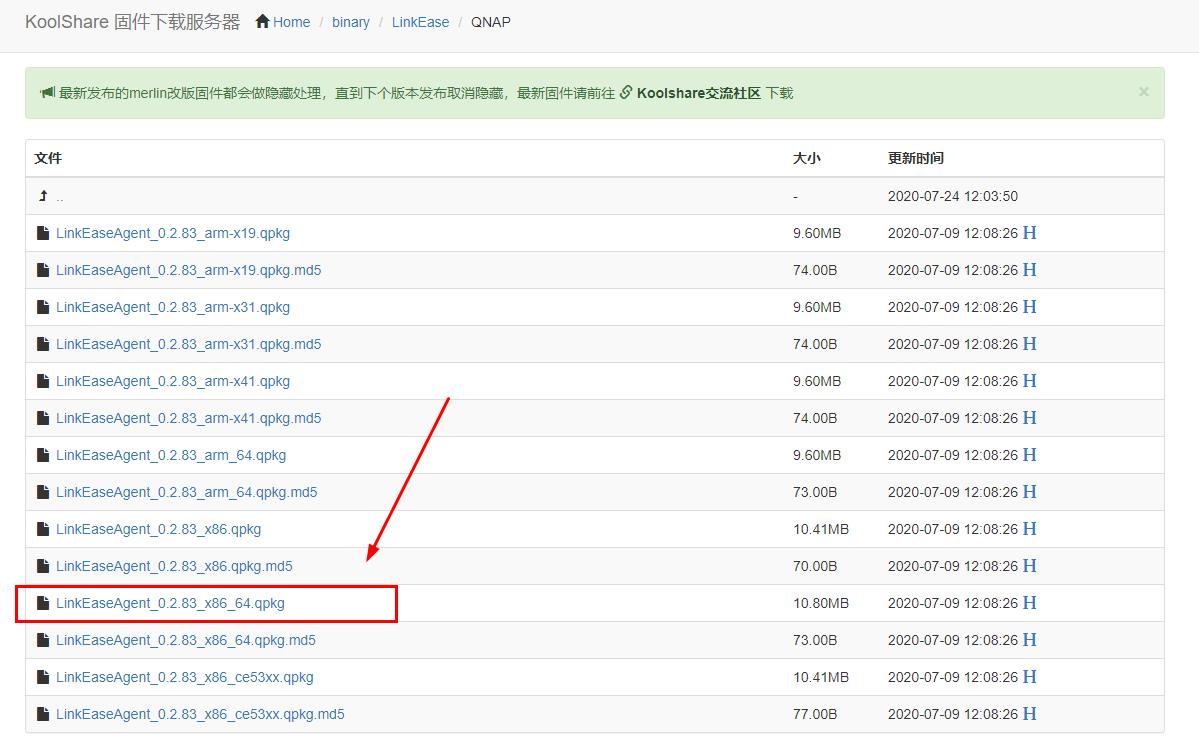Click the file icon beside LinkEaseAgent_0.2.83_x86_ce53xx.qpkg

pos(43,677)
